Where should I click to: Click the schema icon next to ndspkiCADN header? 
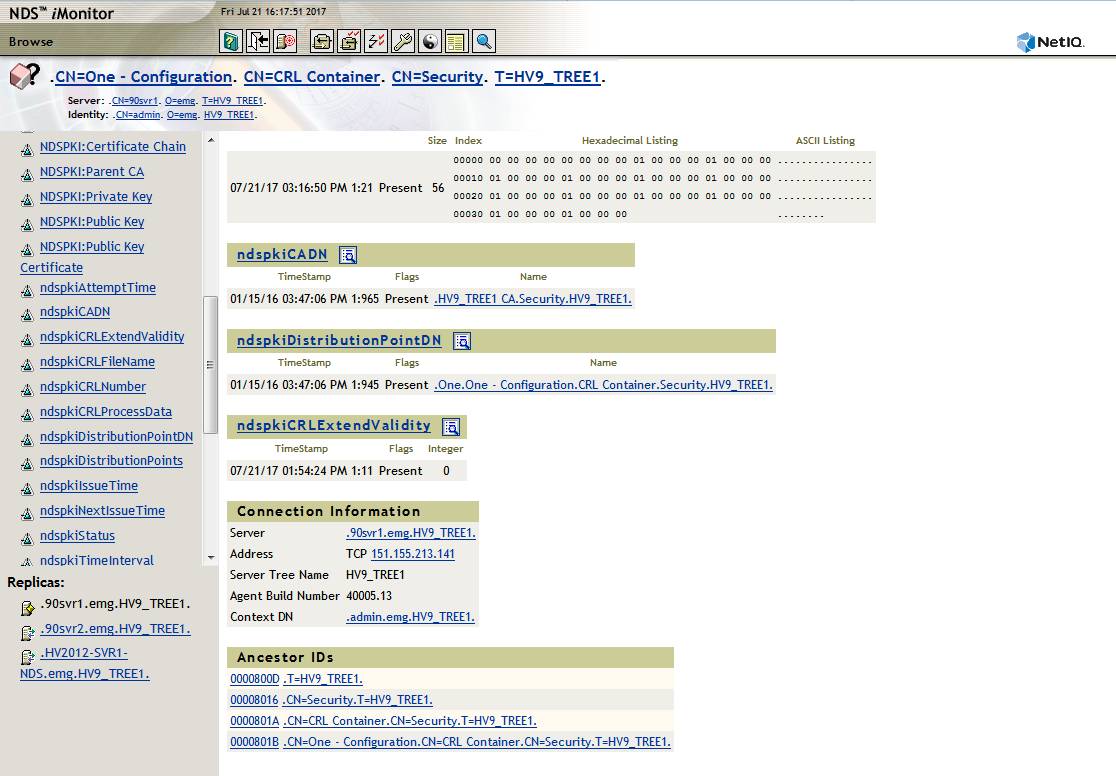click(x=348, y=255)
